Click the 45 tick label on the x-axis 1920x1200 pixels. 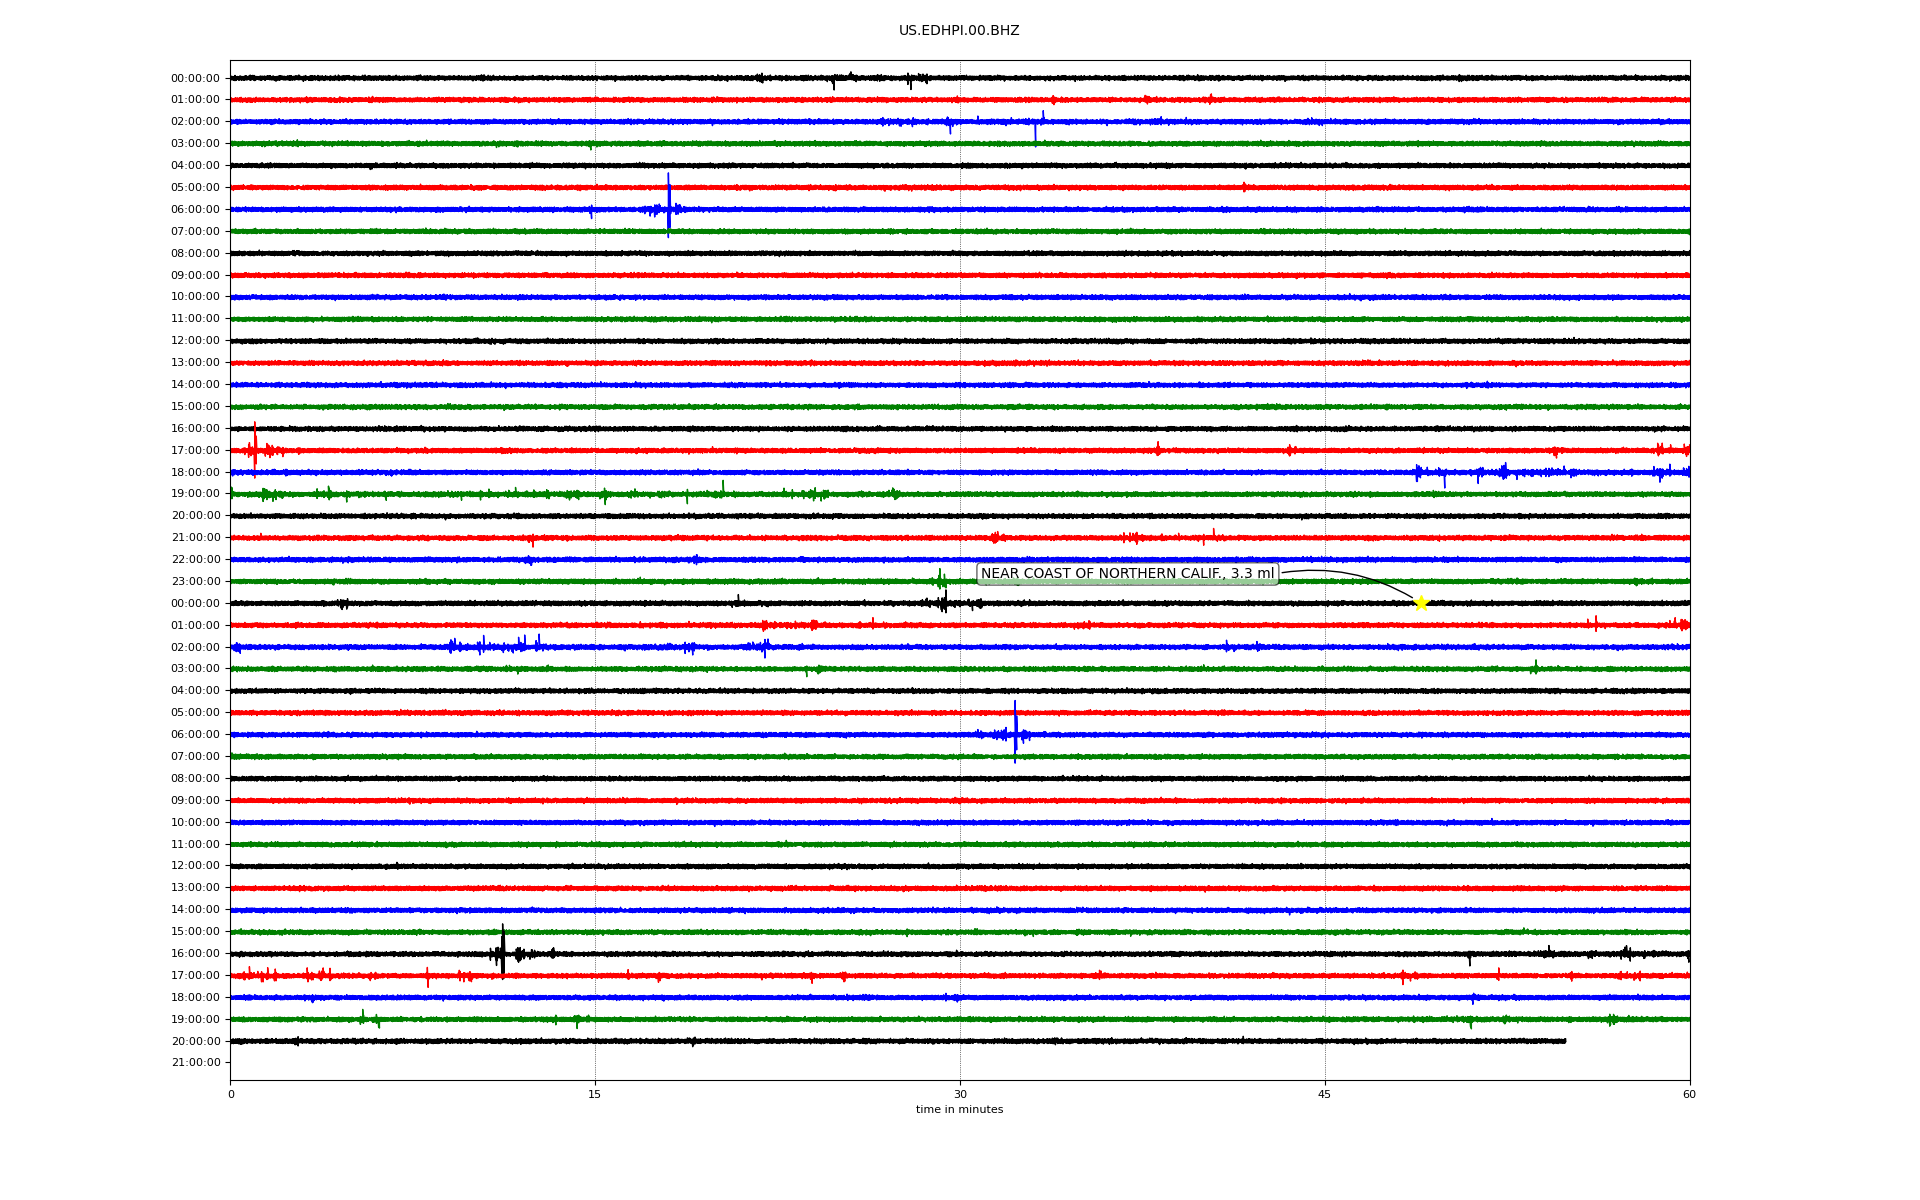pos(1325,1094)
